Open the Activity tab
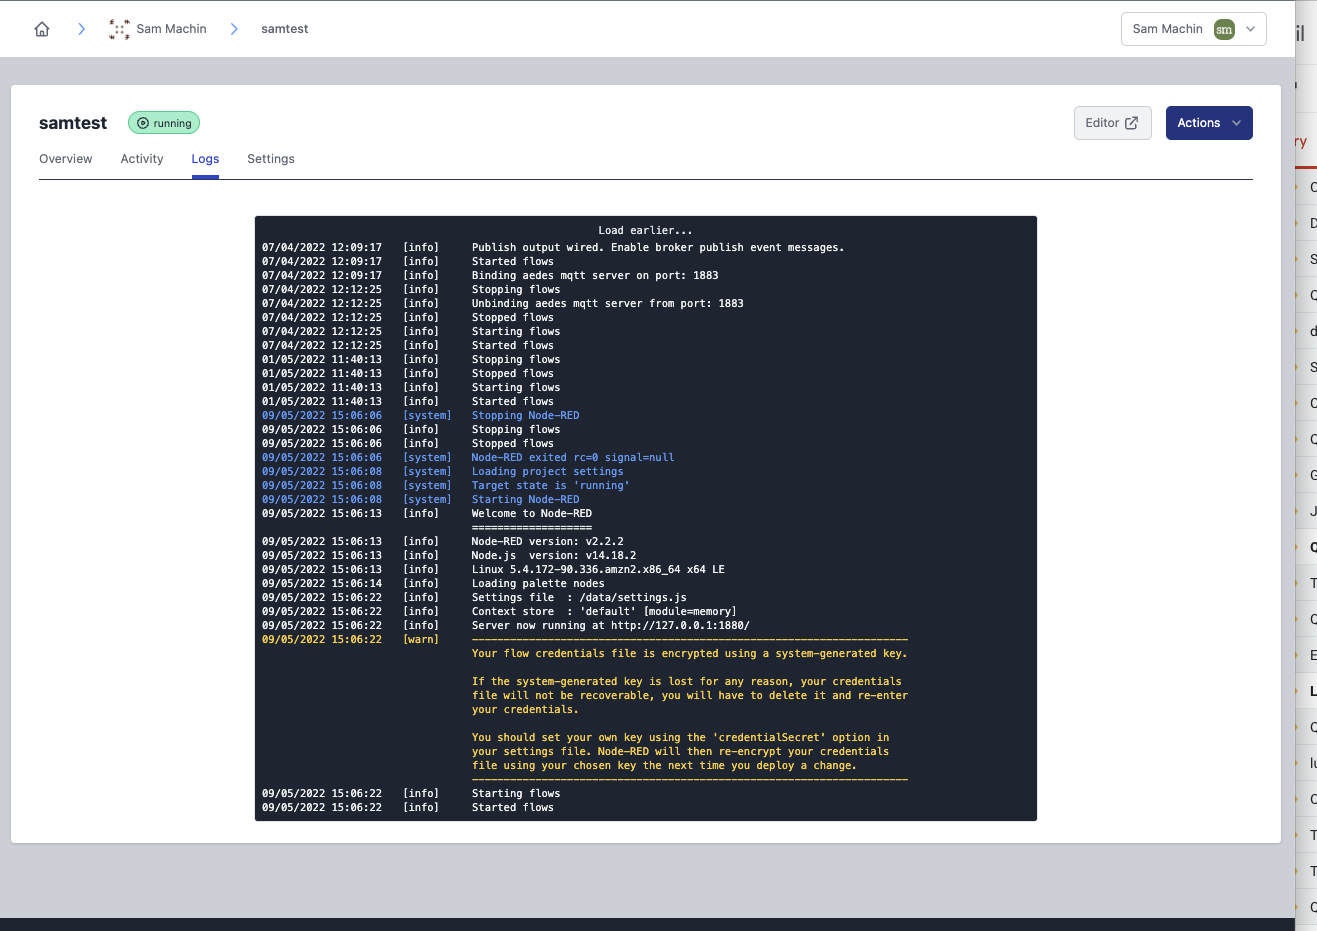Screen dimensions: 1317x931 pyautogui.click(x=141, y=159)
